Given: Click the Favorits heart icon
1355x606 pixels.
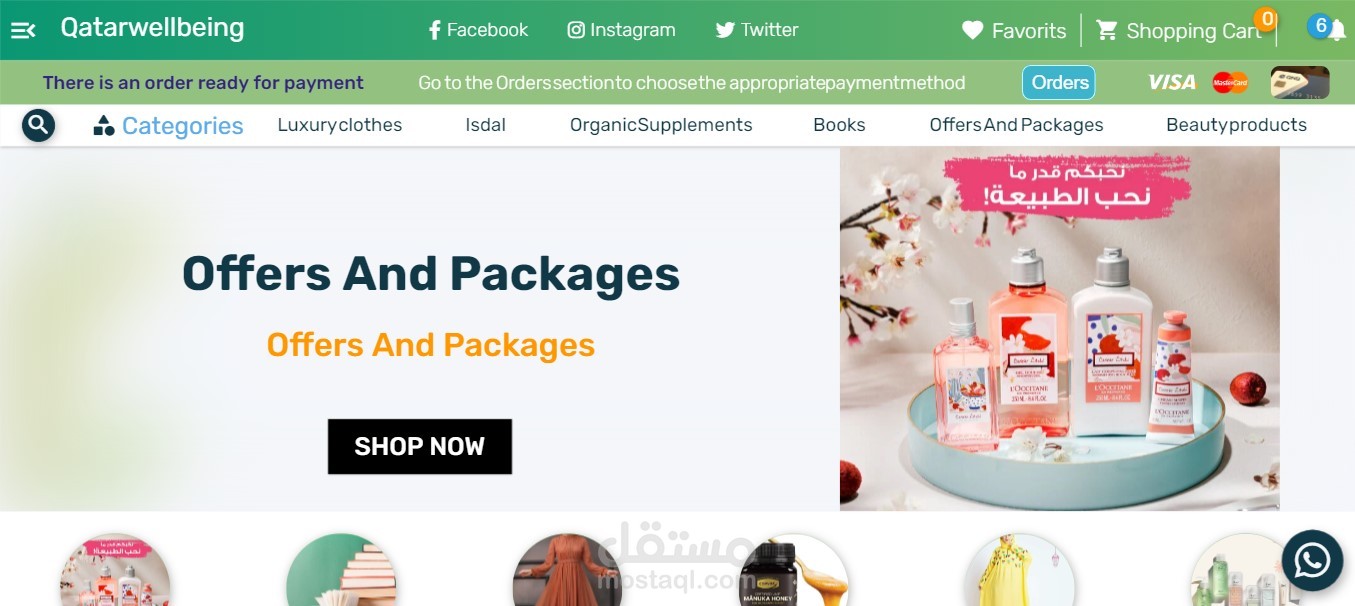Looking at the screenshot, I should [x=973, y=31].
